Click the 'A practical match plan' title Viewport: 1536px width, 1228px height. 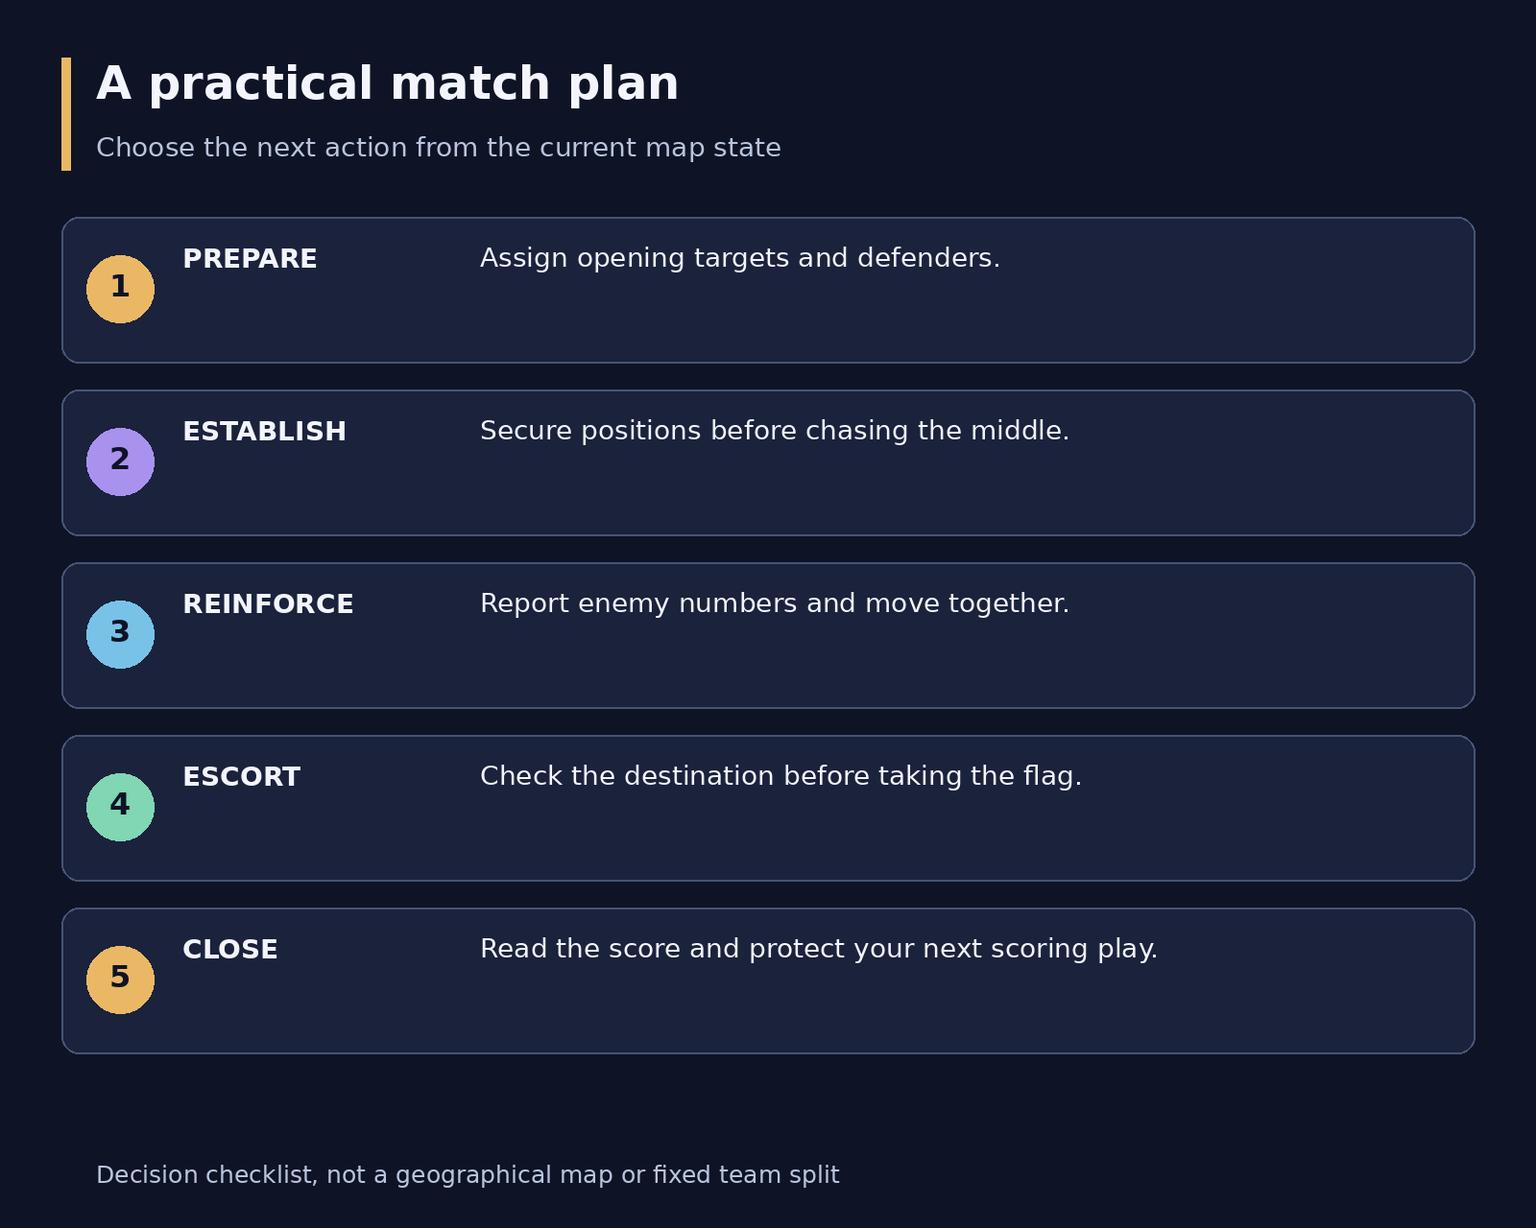point(387,84)
